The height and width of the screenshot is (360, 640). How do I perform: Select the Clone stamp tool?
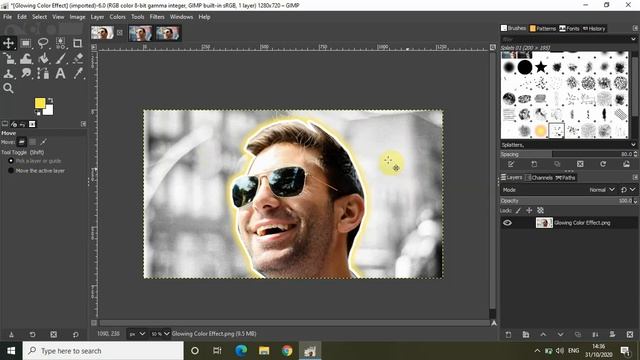click(x=9, y=73)
